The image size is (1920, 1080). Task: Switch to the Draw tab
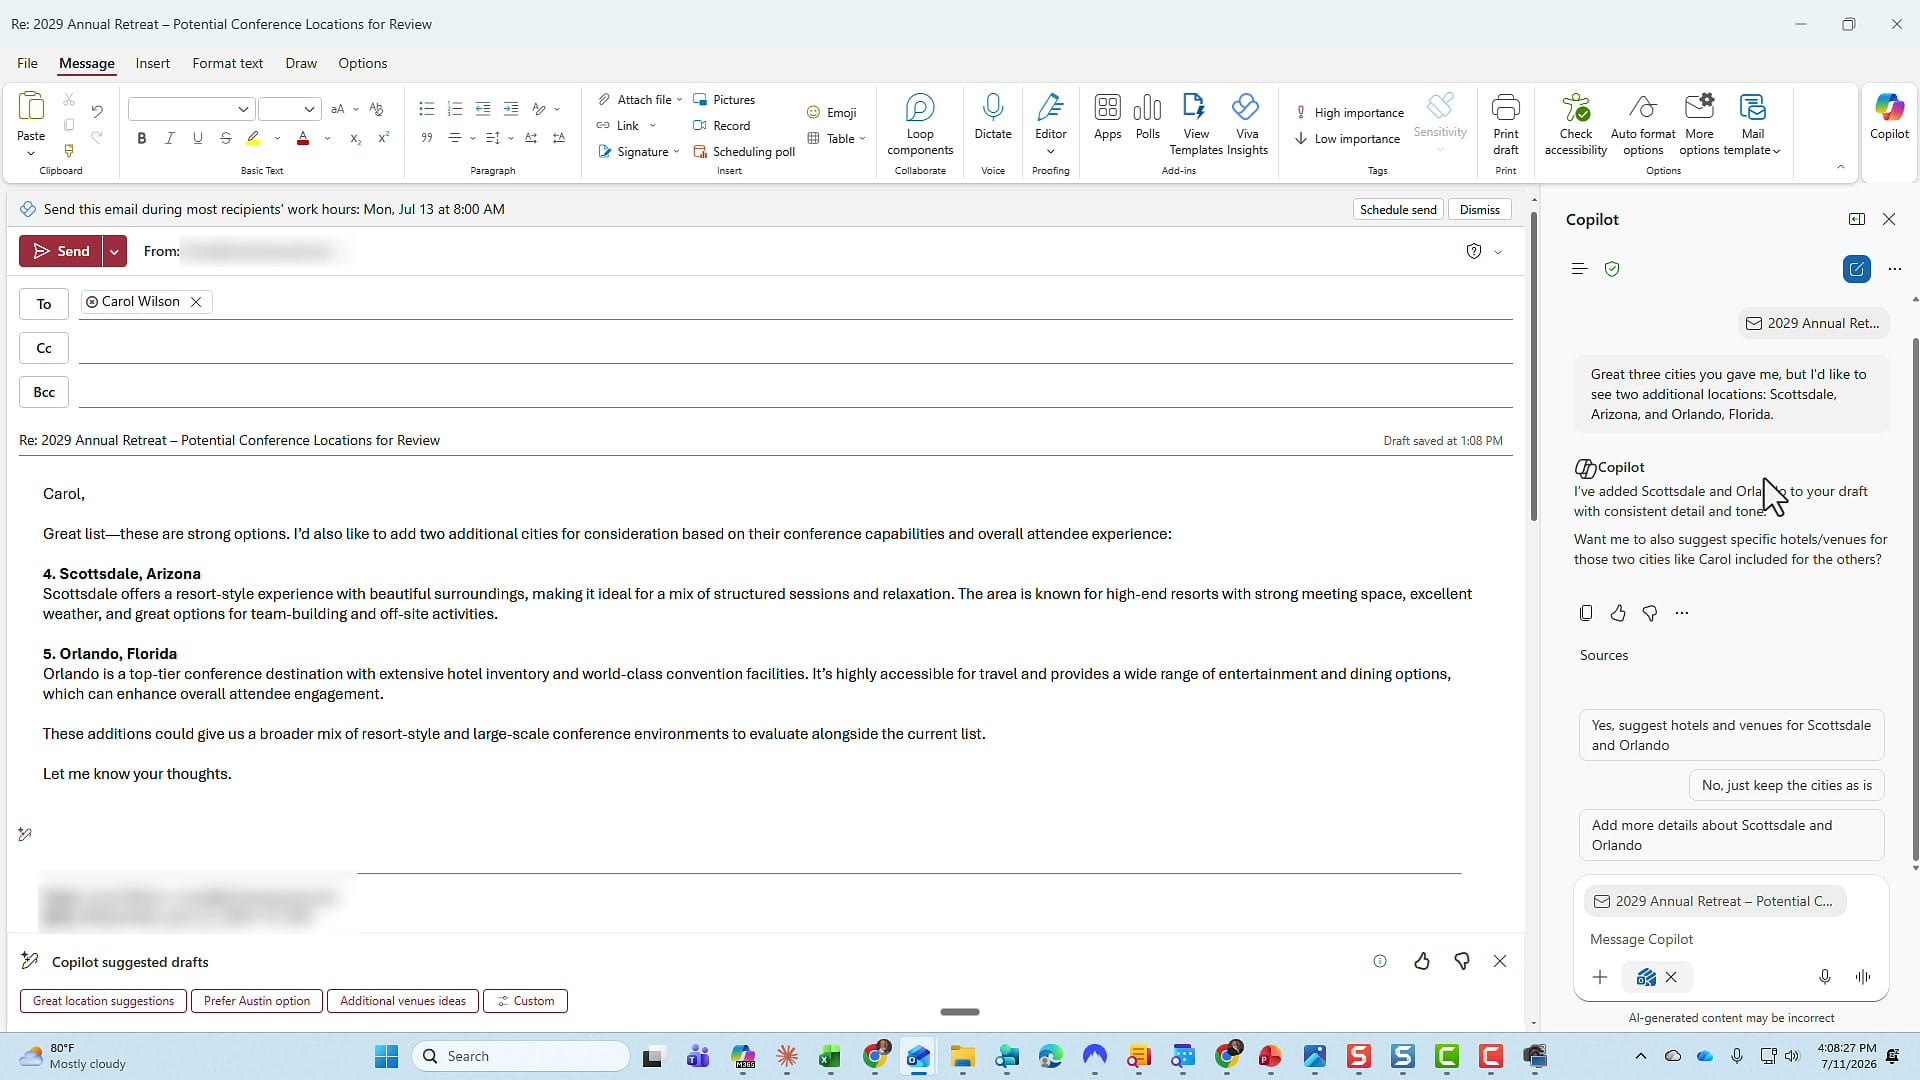(x=300, y=63)
